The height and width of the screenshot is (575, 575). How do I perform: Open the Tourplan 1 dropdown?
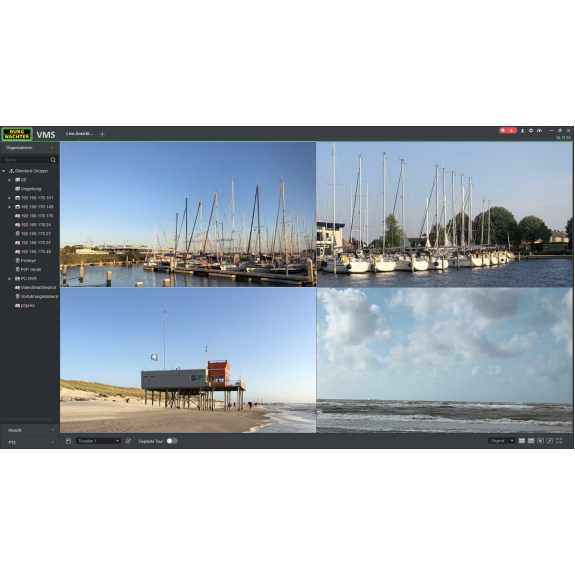[x=98, y=441]
